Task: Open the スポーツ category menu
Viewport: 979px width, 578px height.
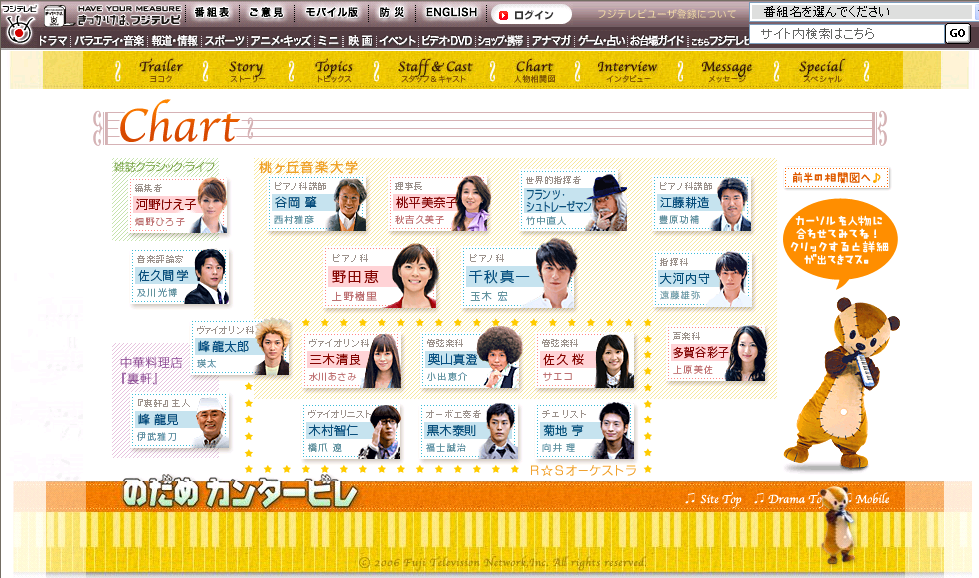Action: (x=224, y=41)
